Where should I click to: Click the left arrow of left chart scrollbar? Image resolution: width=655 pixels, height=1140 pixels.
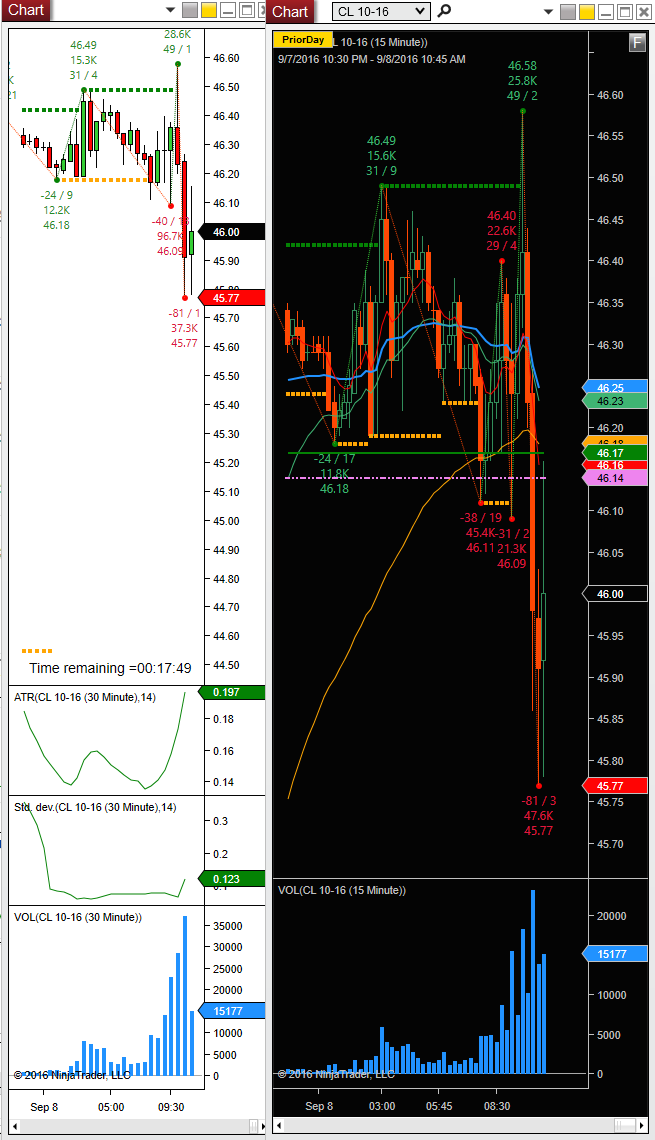[x=15, y=1126]
